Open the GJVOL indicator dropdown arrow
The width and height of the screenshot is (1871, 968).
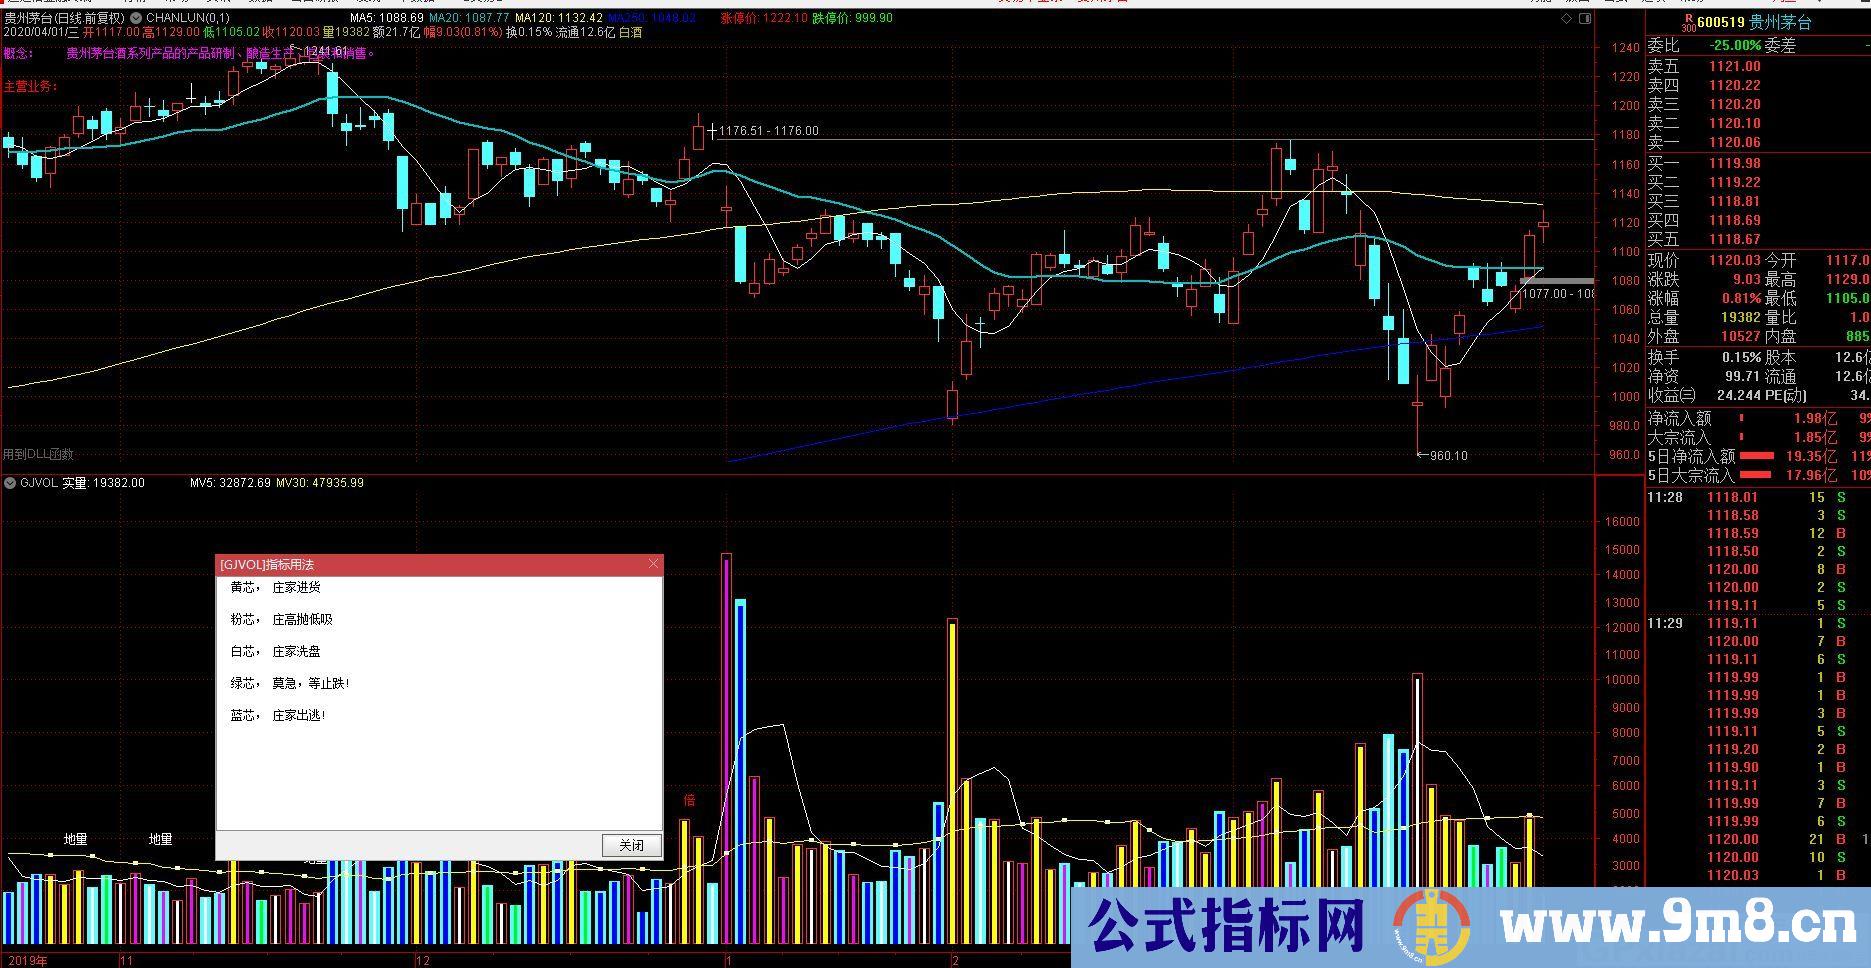(x=11, y=483)
